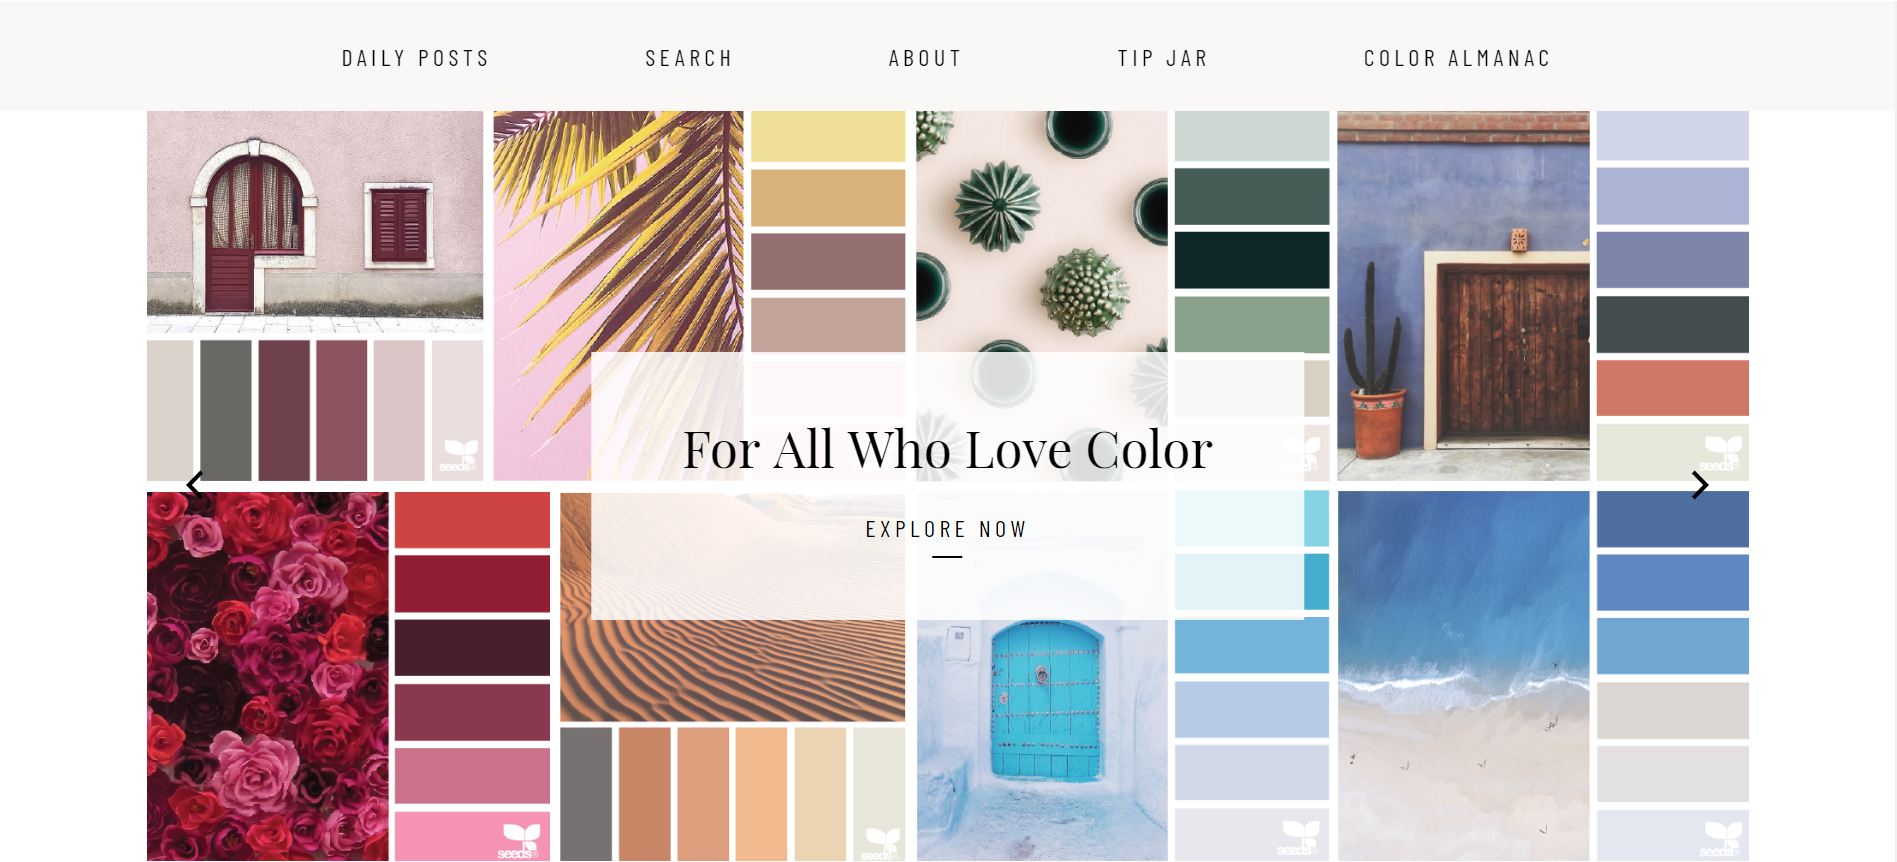Click seeds logo on desert dune palette
The height and width of the screenshot is (862, 1897).
882,843
